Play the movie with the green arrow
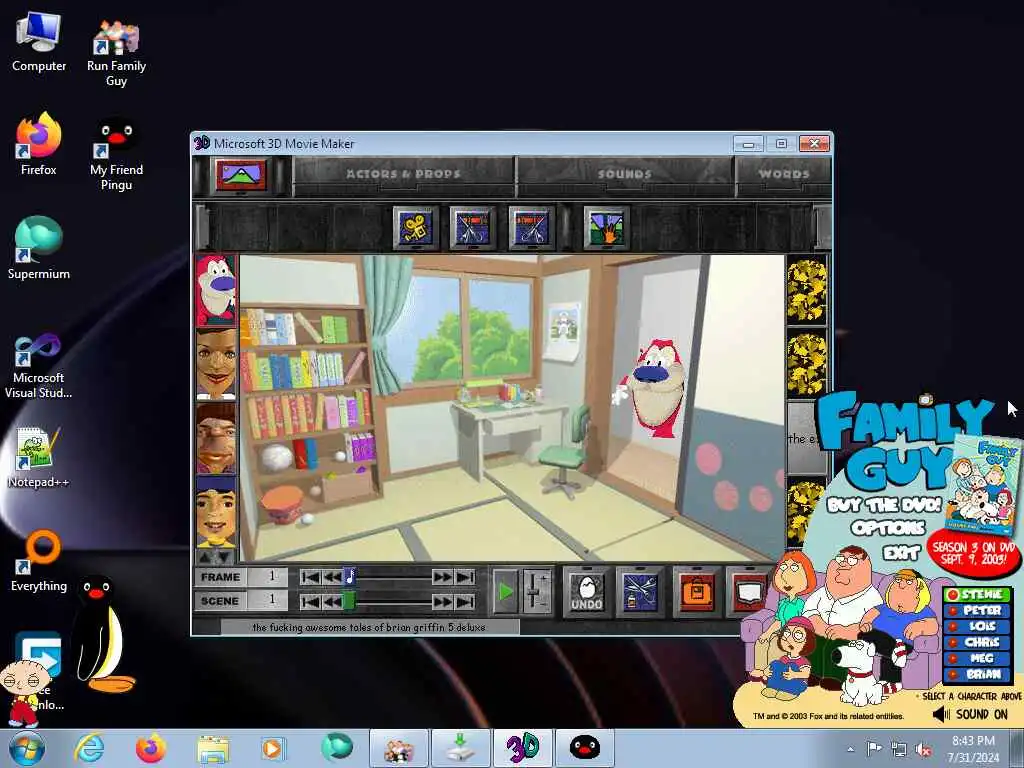The image size is (1024, 768). coord(505,592)
